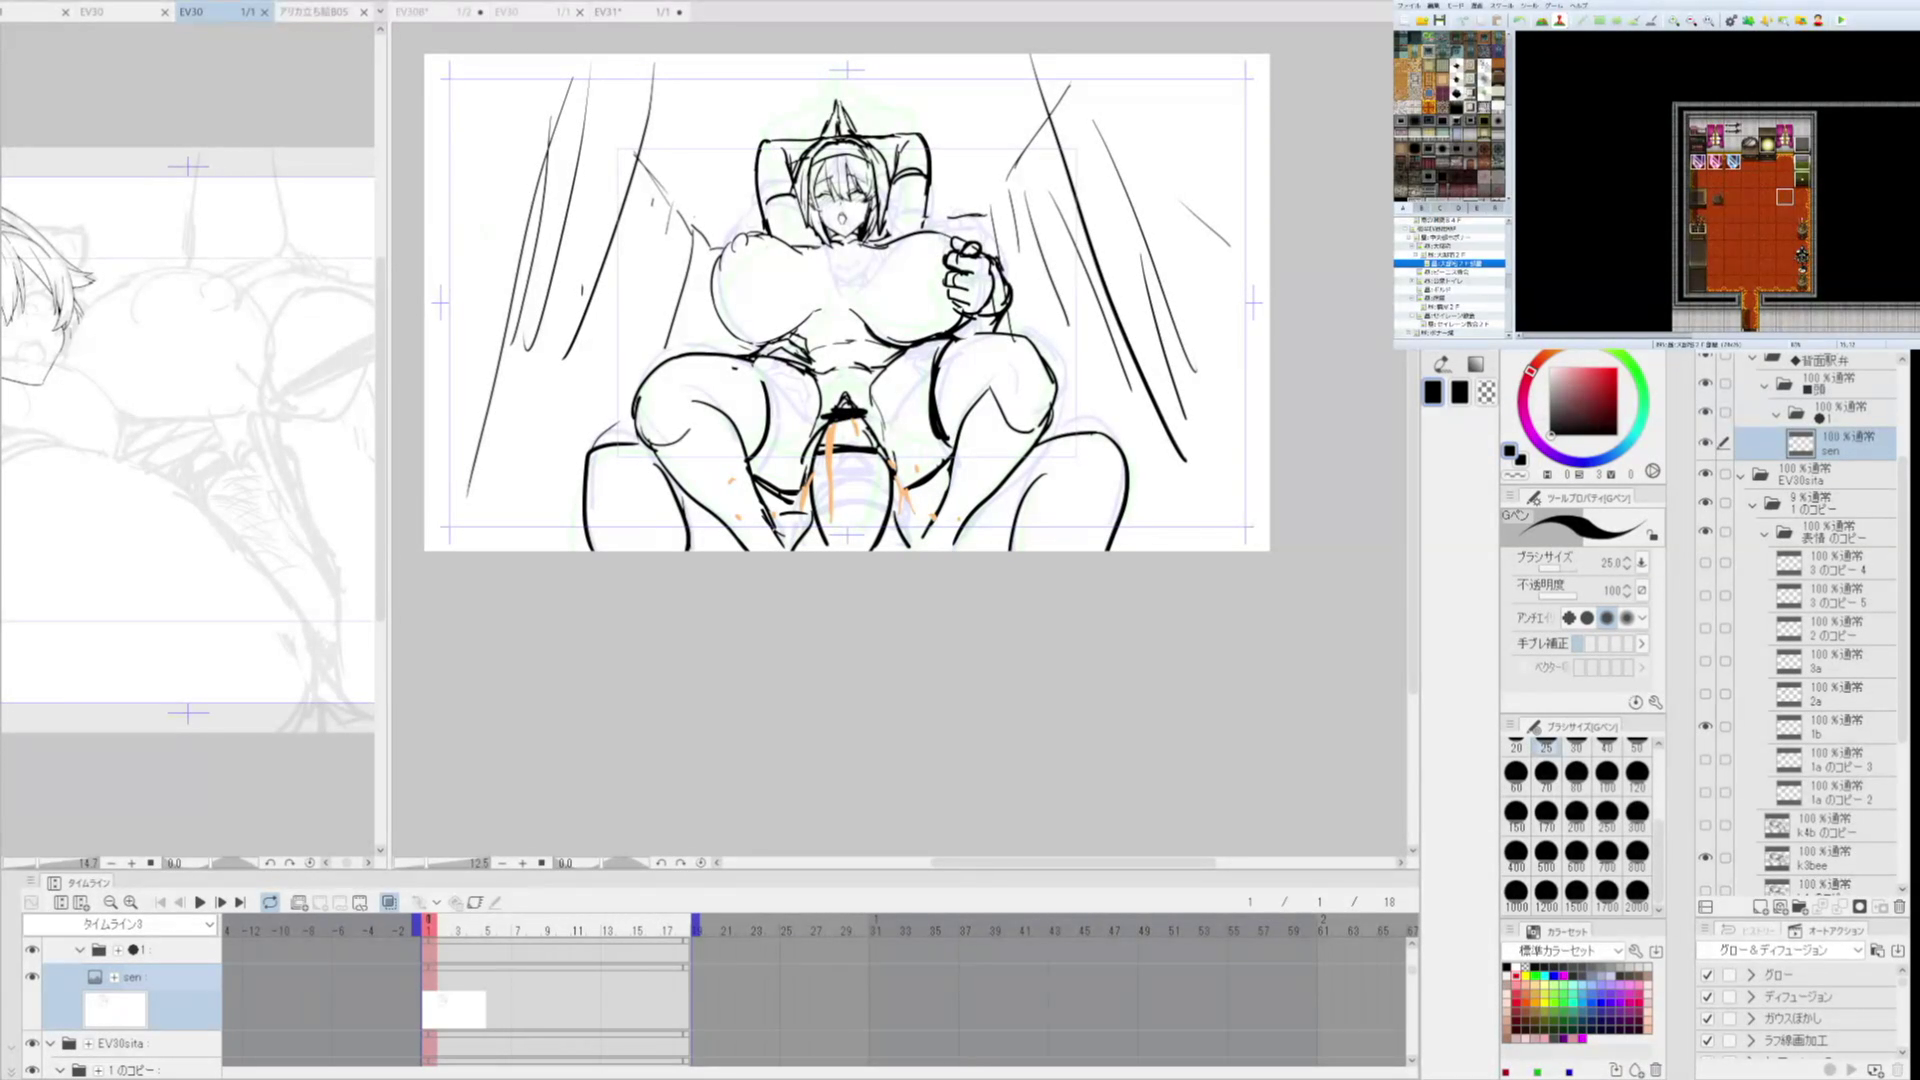Click new animation folder icon in timeline

[x=298, y=902]
